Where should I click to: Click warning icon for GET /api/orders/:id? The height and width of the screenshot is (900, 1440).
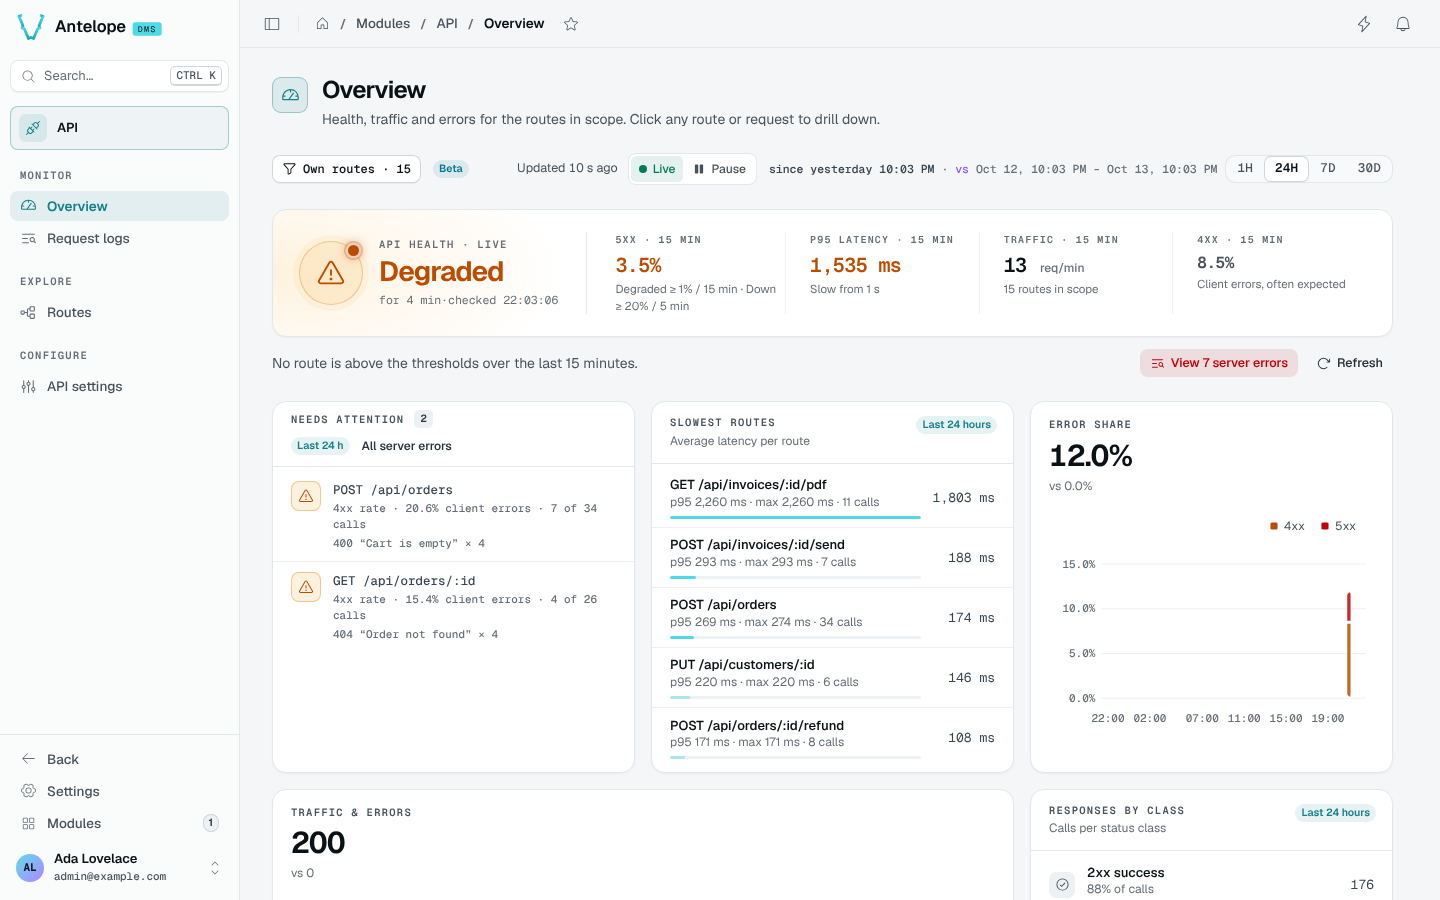[x=306, y=587]
